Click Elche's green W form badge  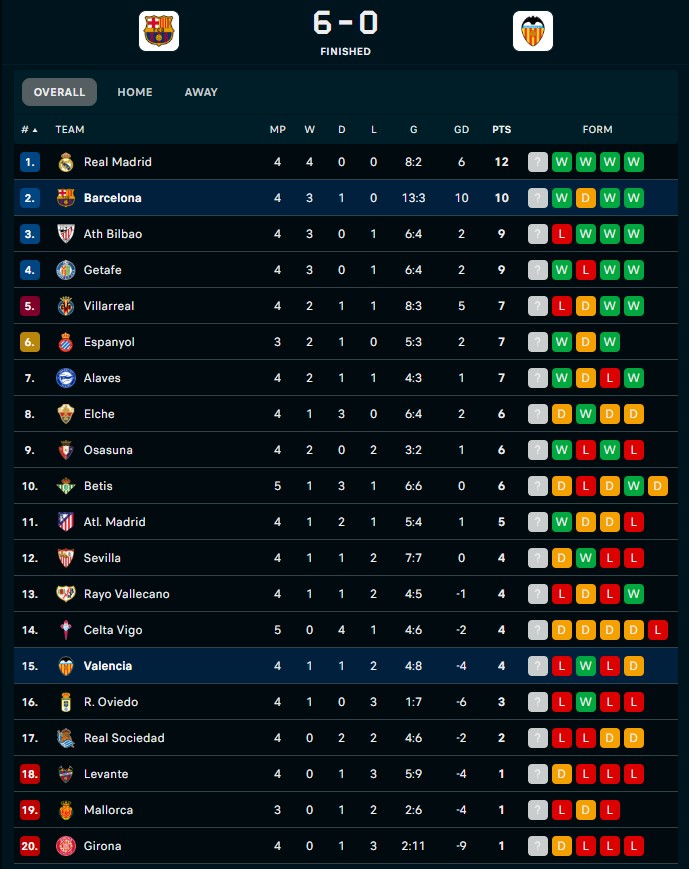(x=585, y=414)
